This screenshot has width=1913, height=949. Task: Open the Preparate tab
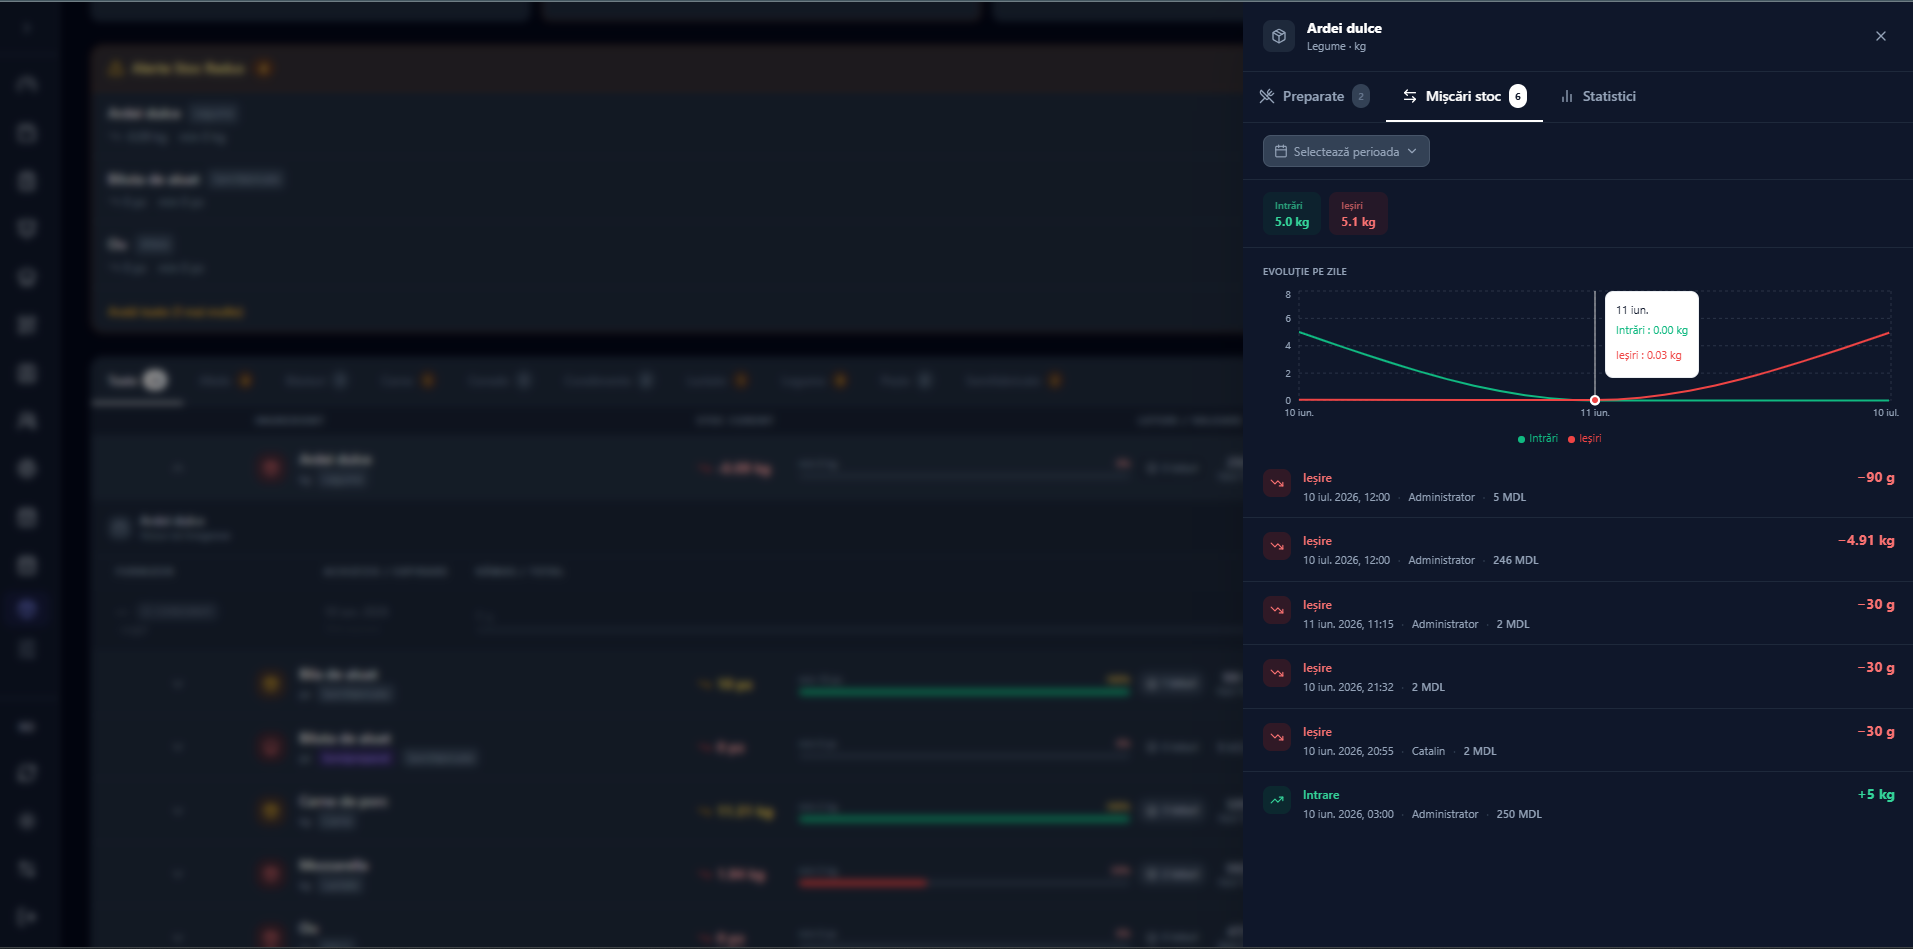pyautogui.click(x=1313, y=96)
